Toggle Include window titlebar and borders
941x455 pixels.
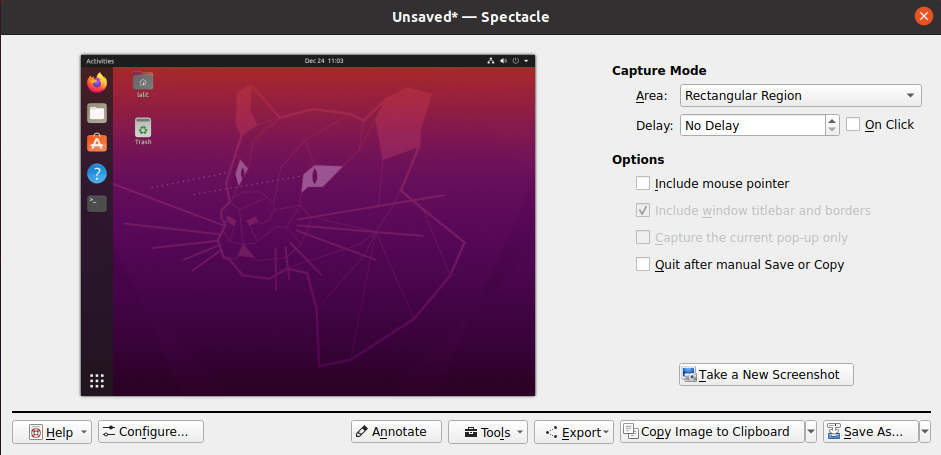point(643,211)
